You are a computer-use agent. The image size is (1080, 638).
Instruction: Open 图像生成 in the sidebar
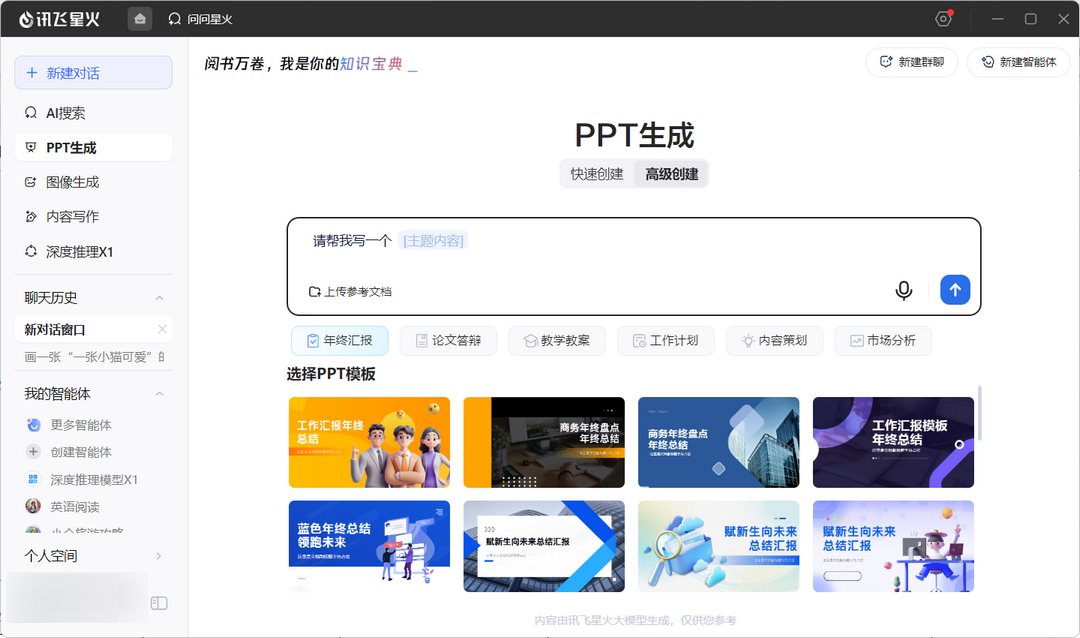pyautogui.click(x=72, y=182)
